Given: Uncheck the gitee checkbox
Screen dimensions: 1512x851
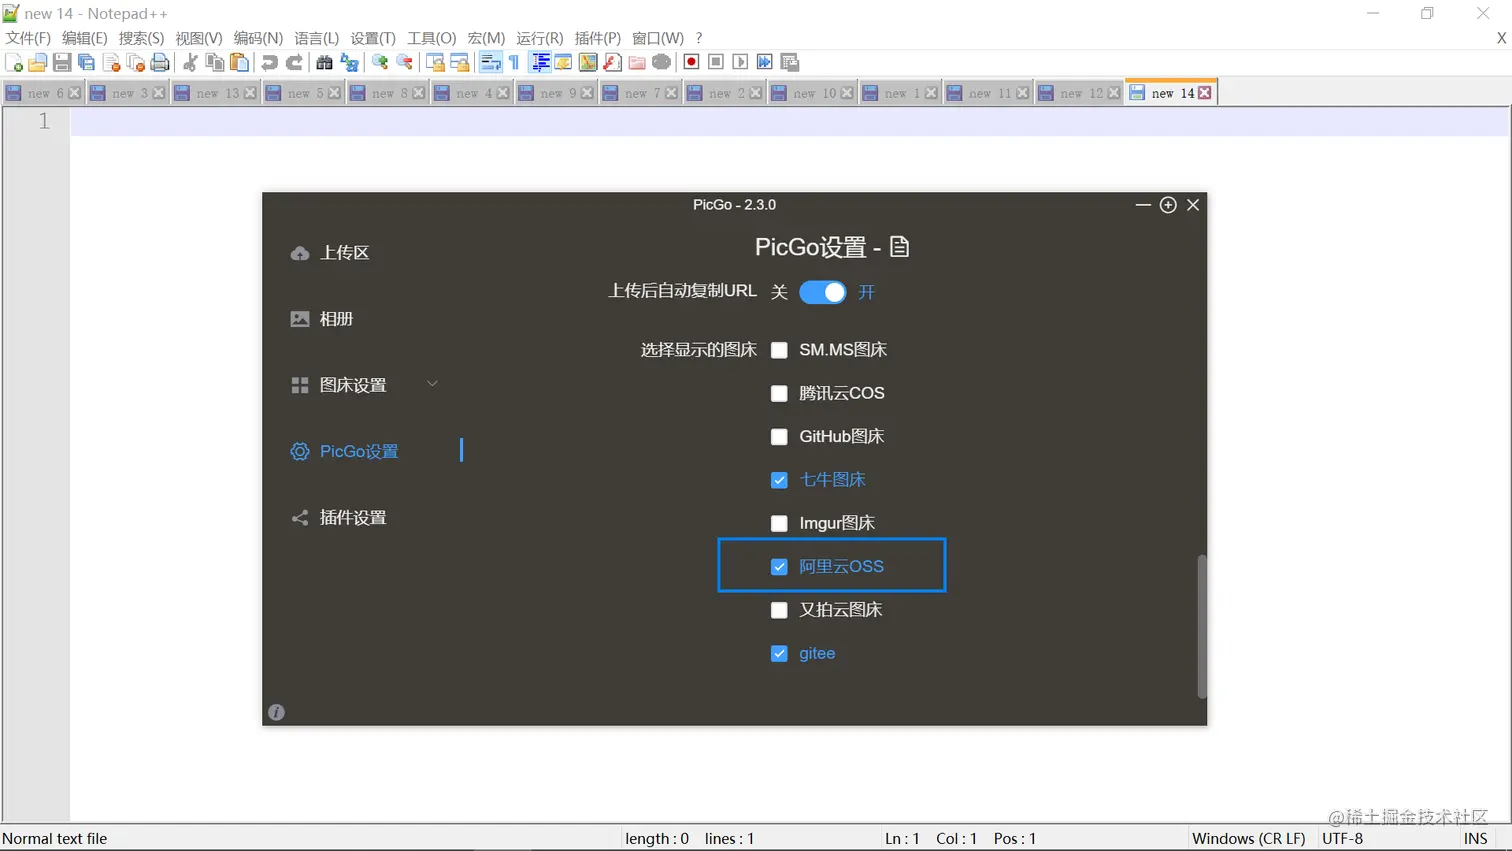Looking at the screenshot, I should click(x=779, y=653).
